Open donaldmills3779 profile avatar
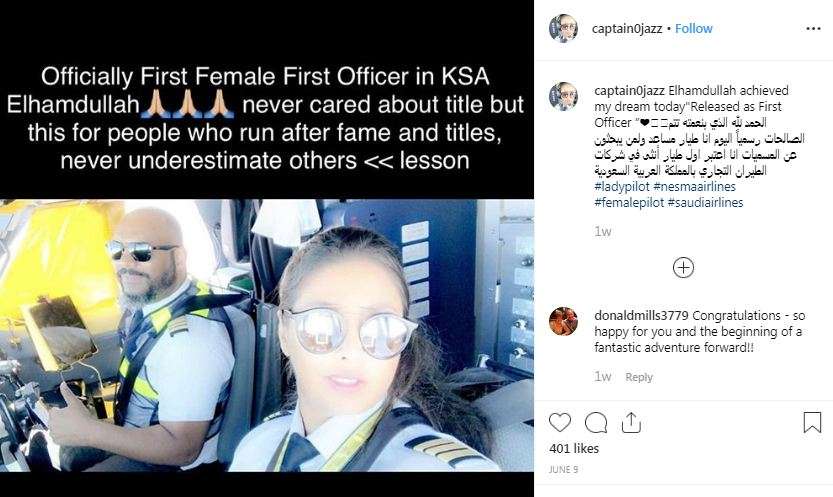Viewport: 833px width, 497px height. point(563,321)
